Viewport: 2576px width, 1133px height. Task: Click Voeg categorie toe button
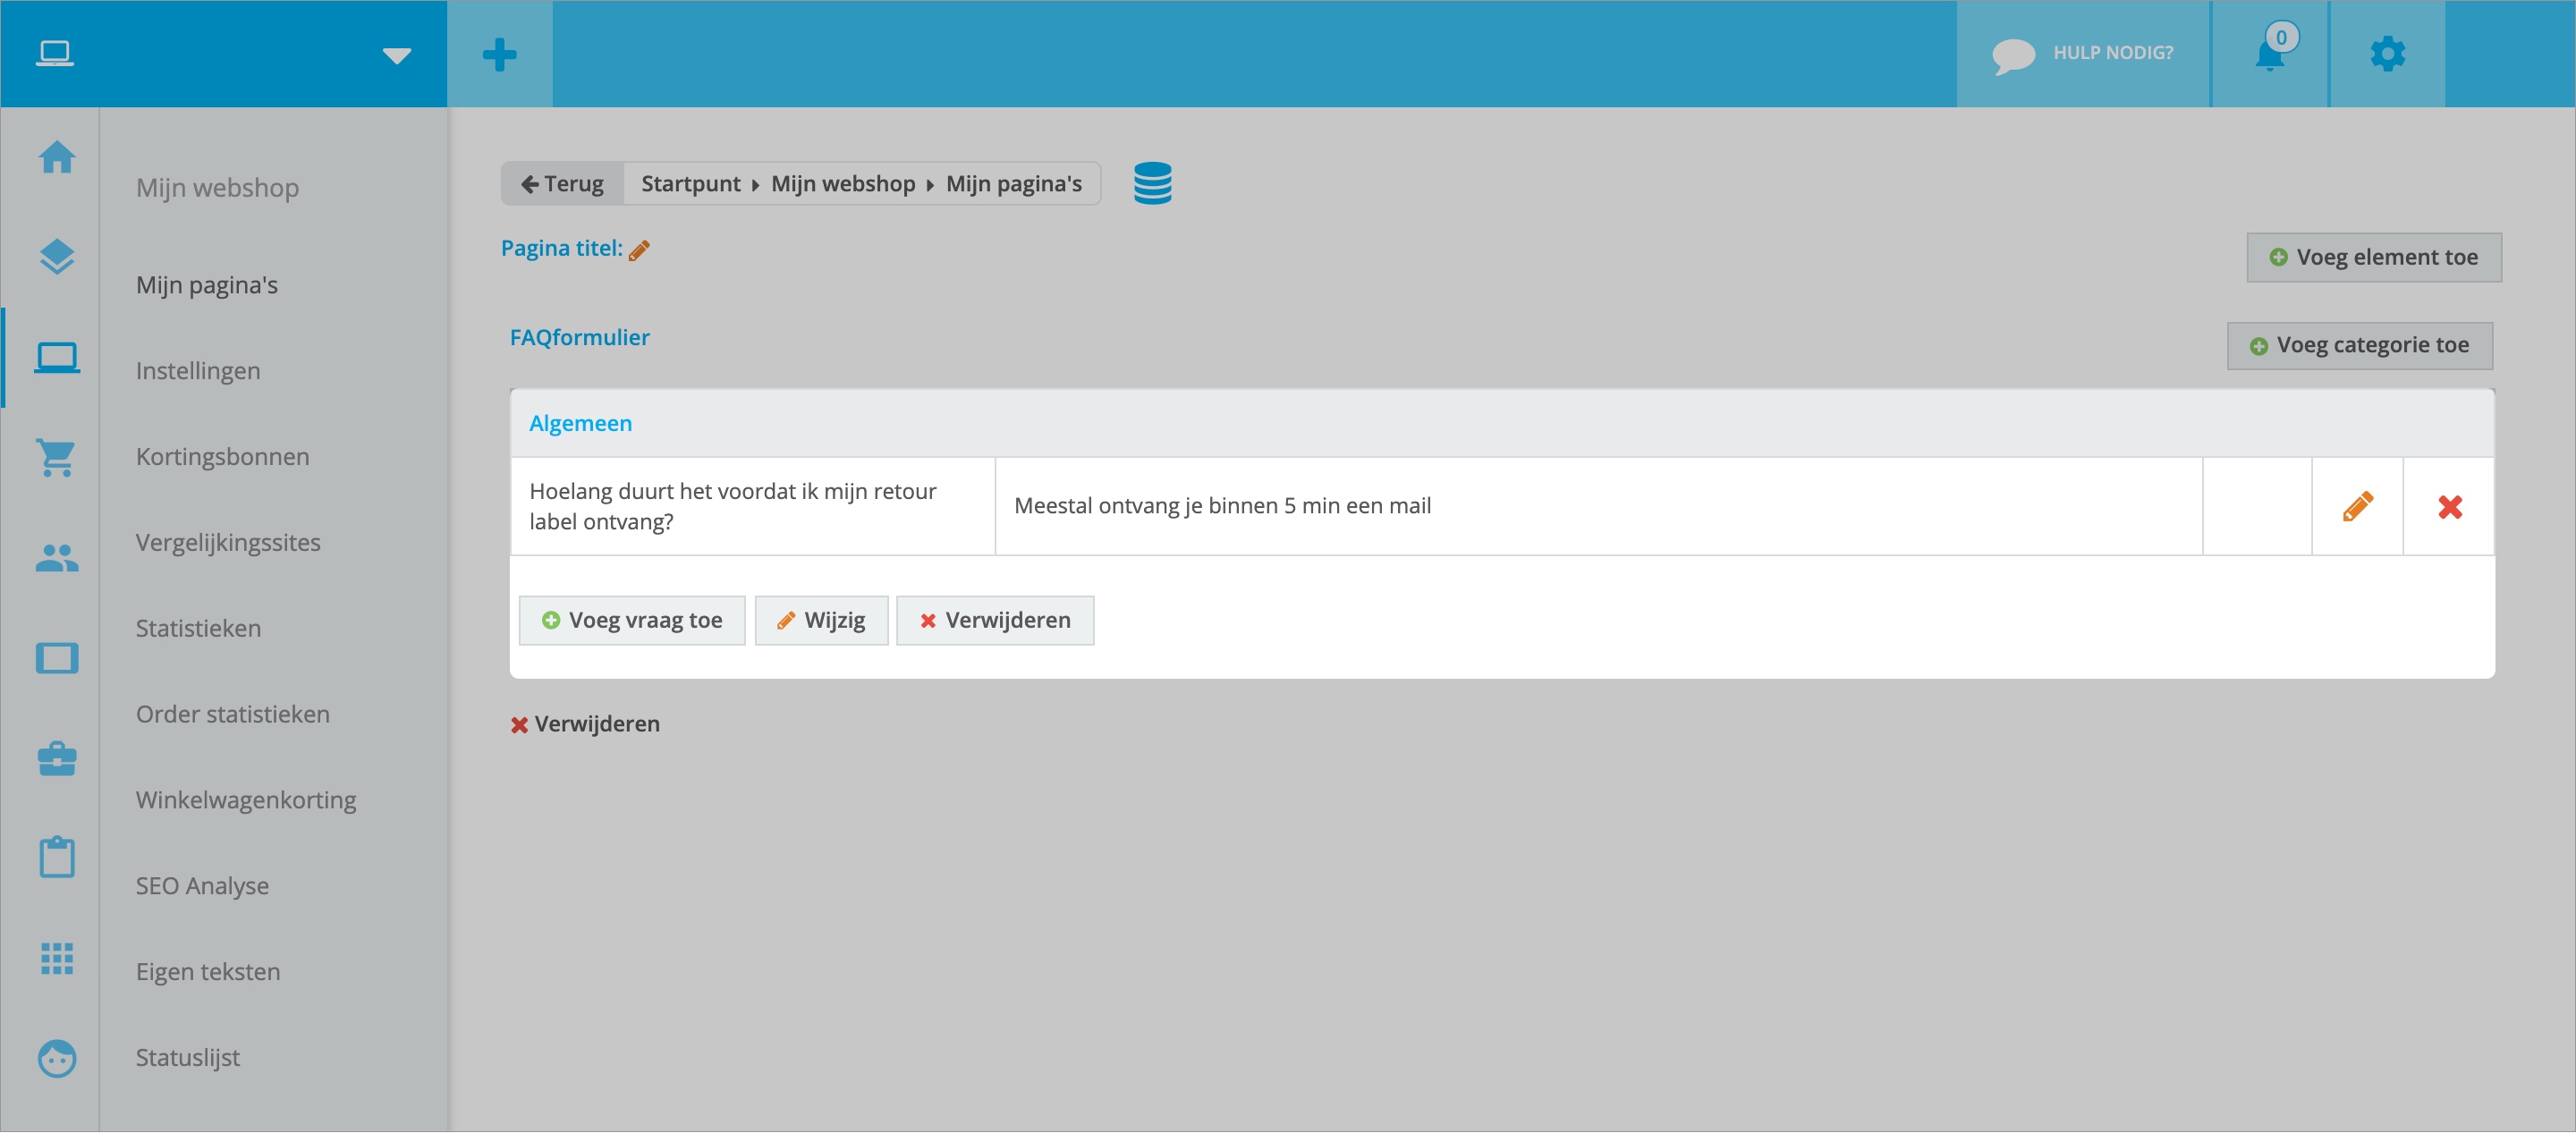2359,345
